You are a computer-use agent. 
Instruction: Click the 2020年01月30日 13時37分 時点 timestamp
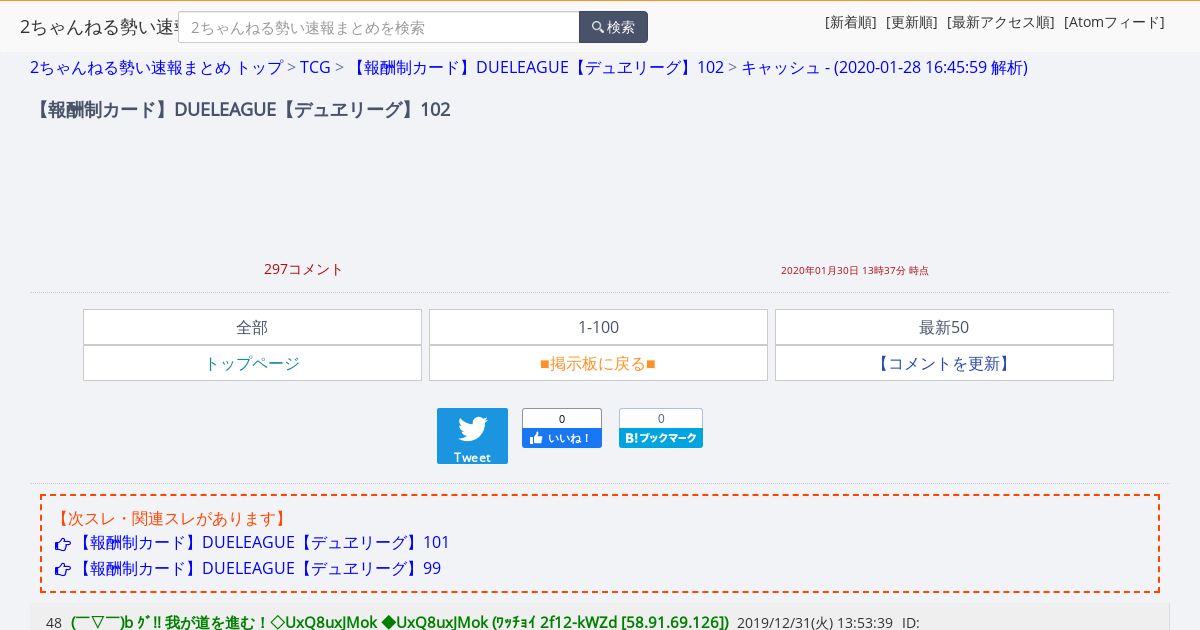pos(855,270)
